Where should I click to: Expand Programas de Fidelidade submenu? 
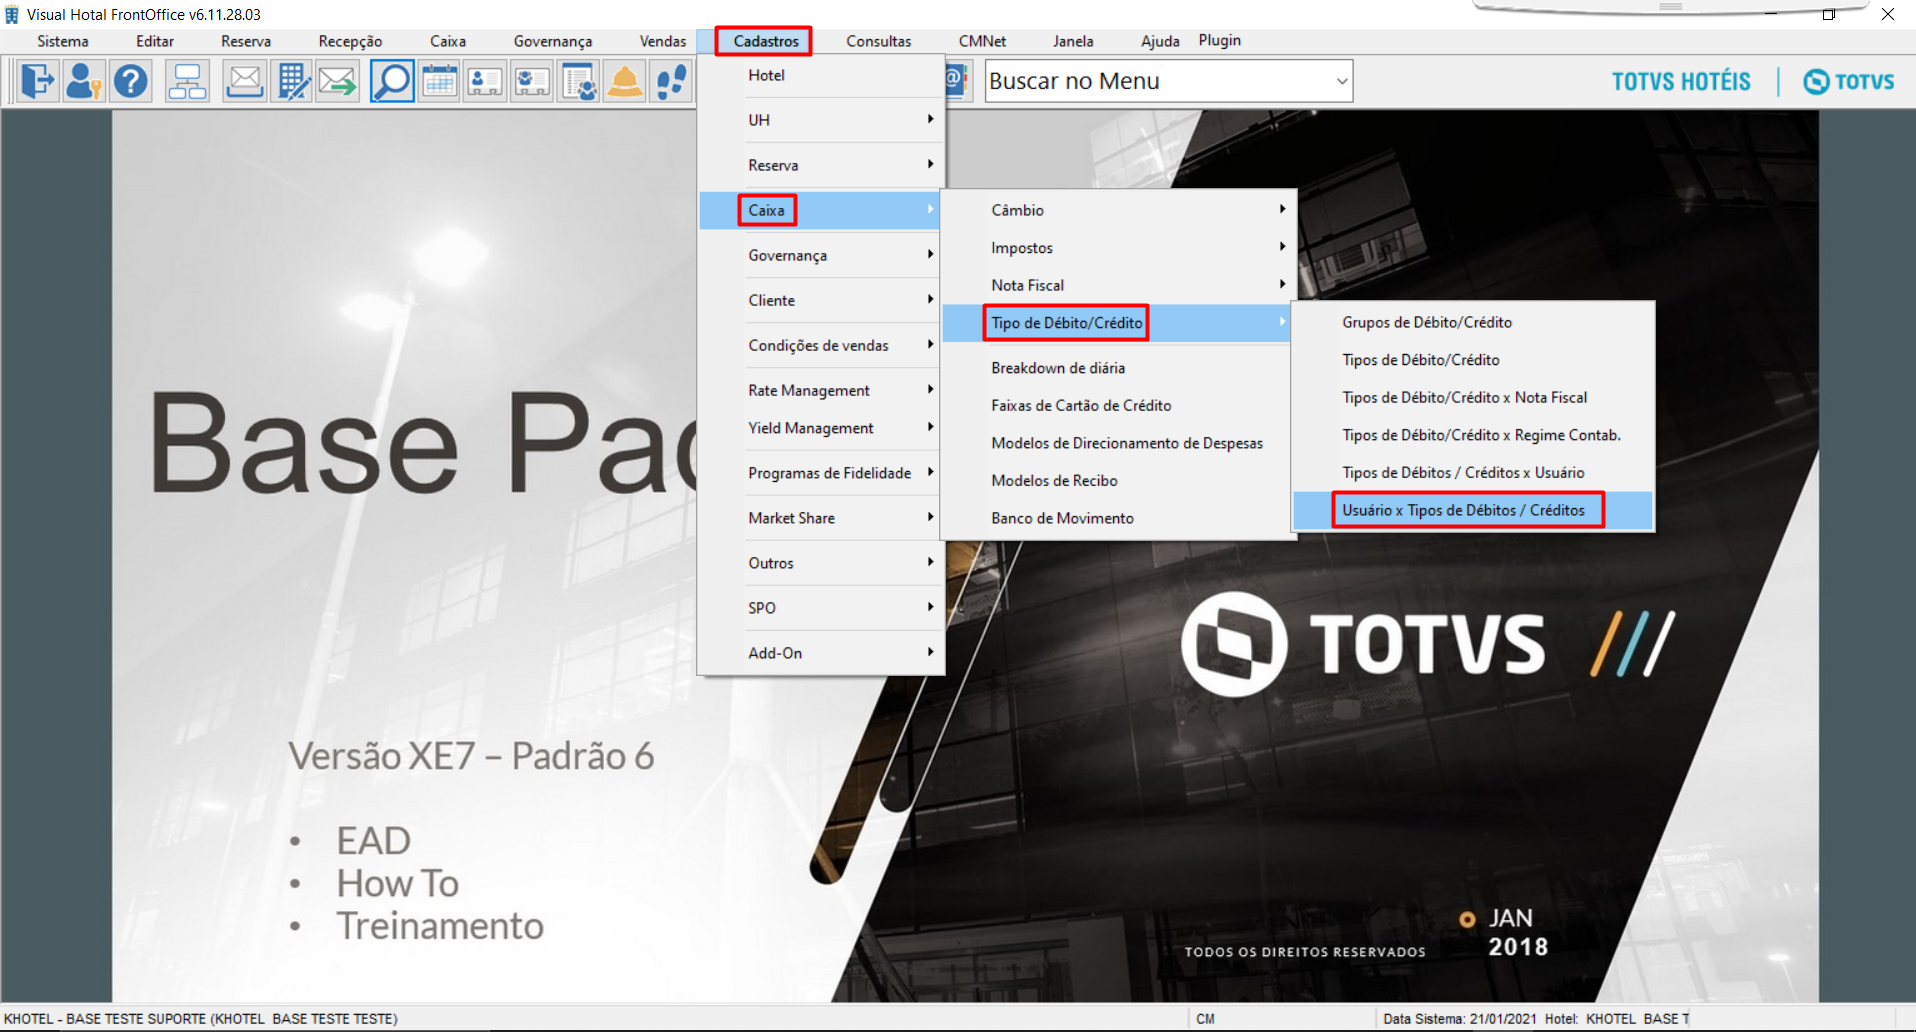click(x=821, y=473)
